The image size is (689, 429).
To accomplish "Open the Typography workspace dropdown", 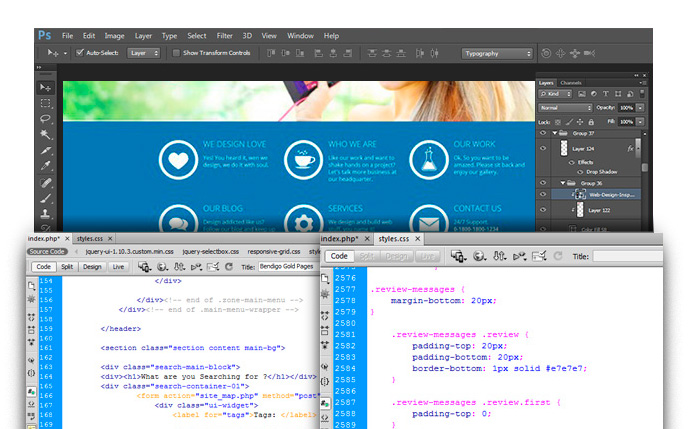I will [x=497, y=53].
